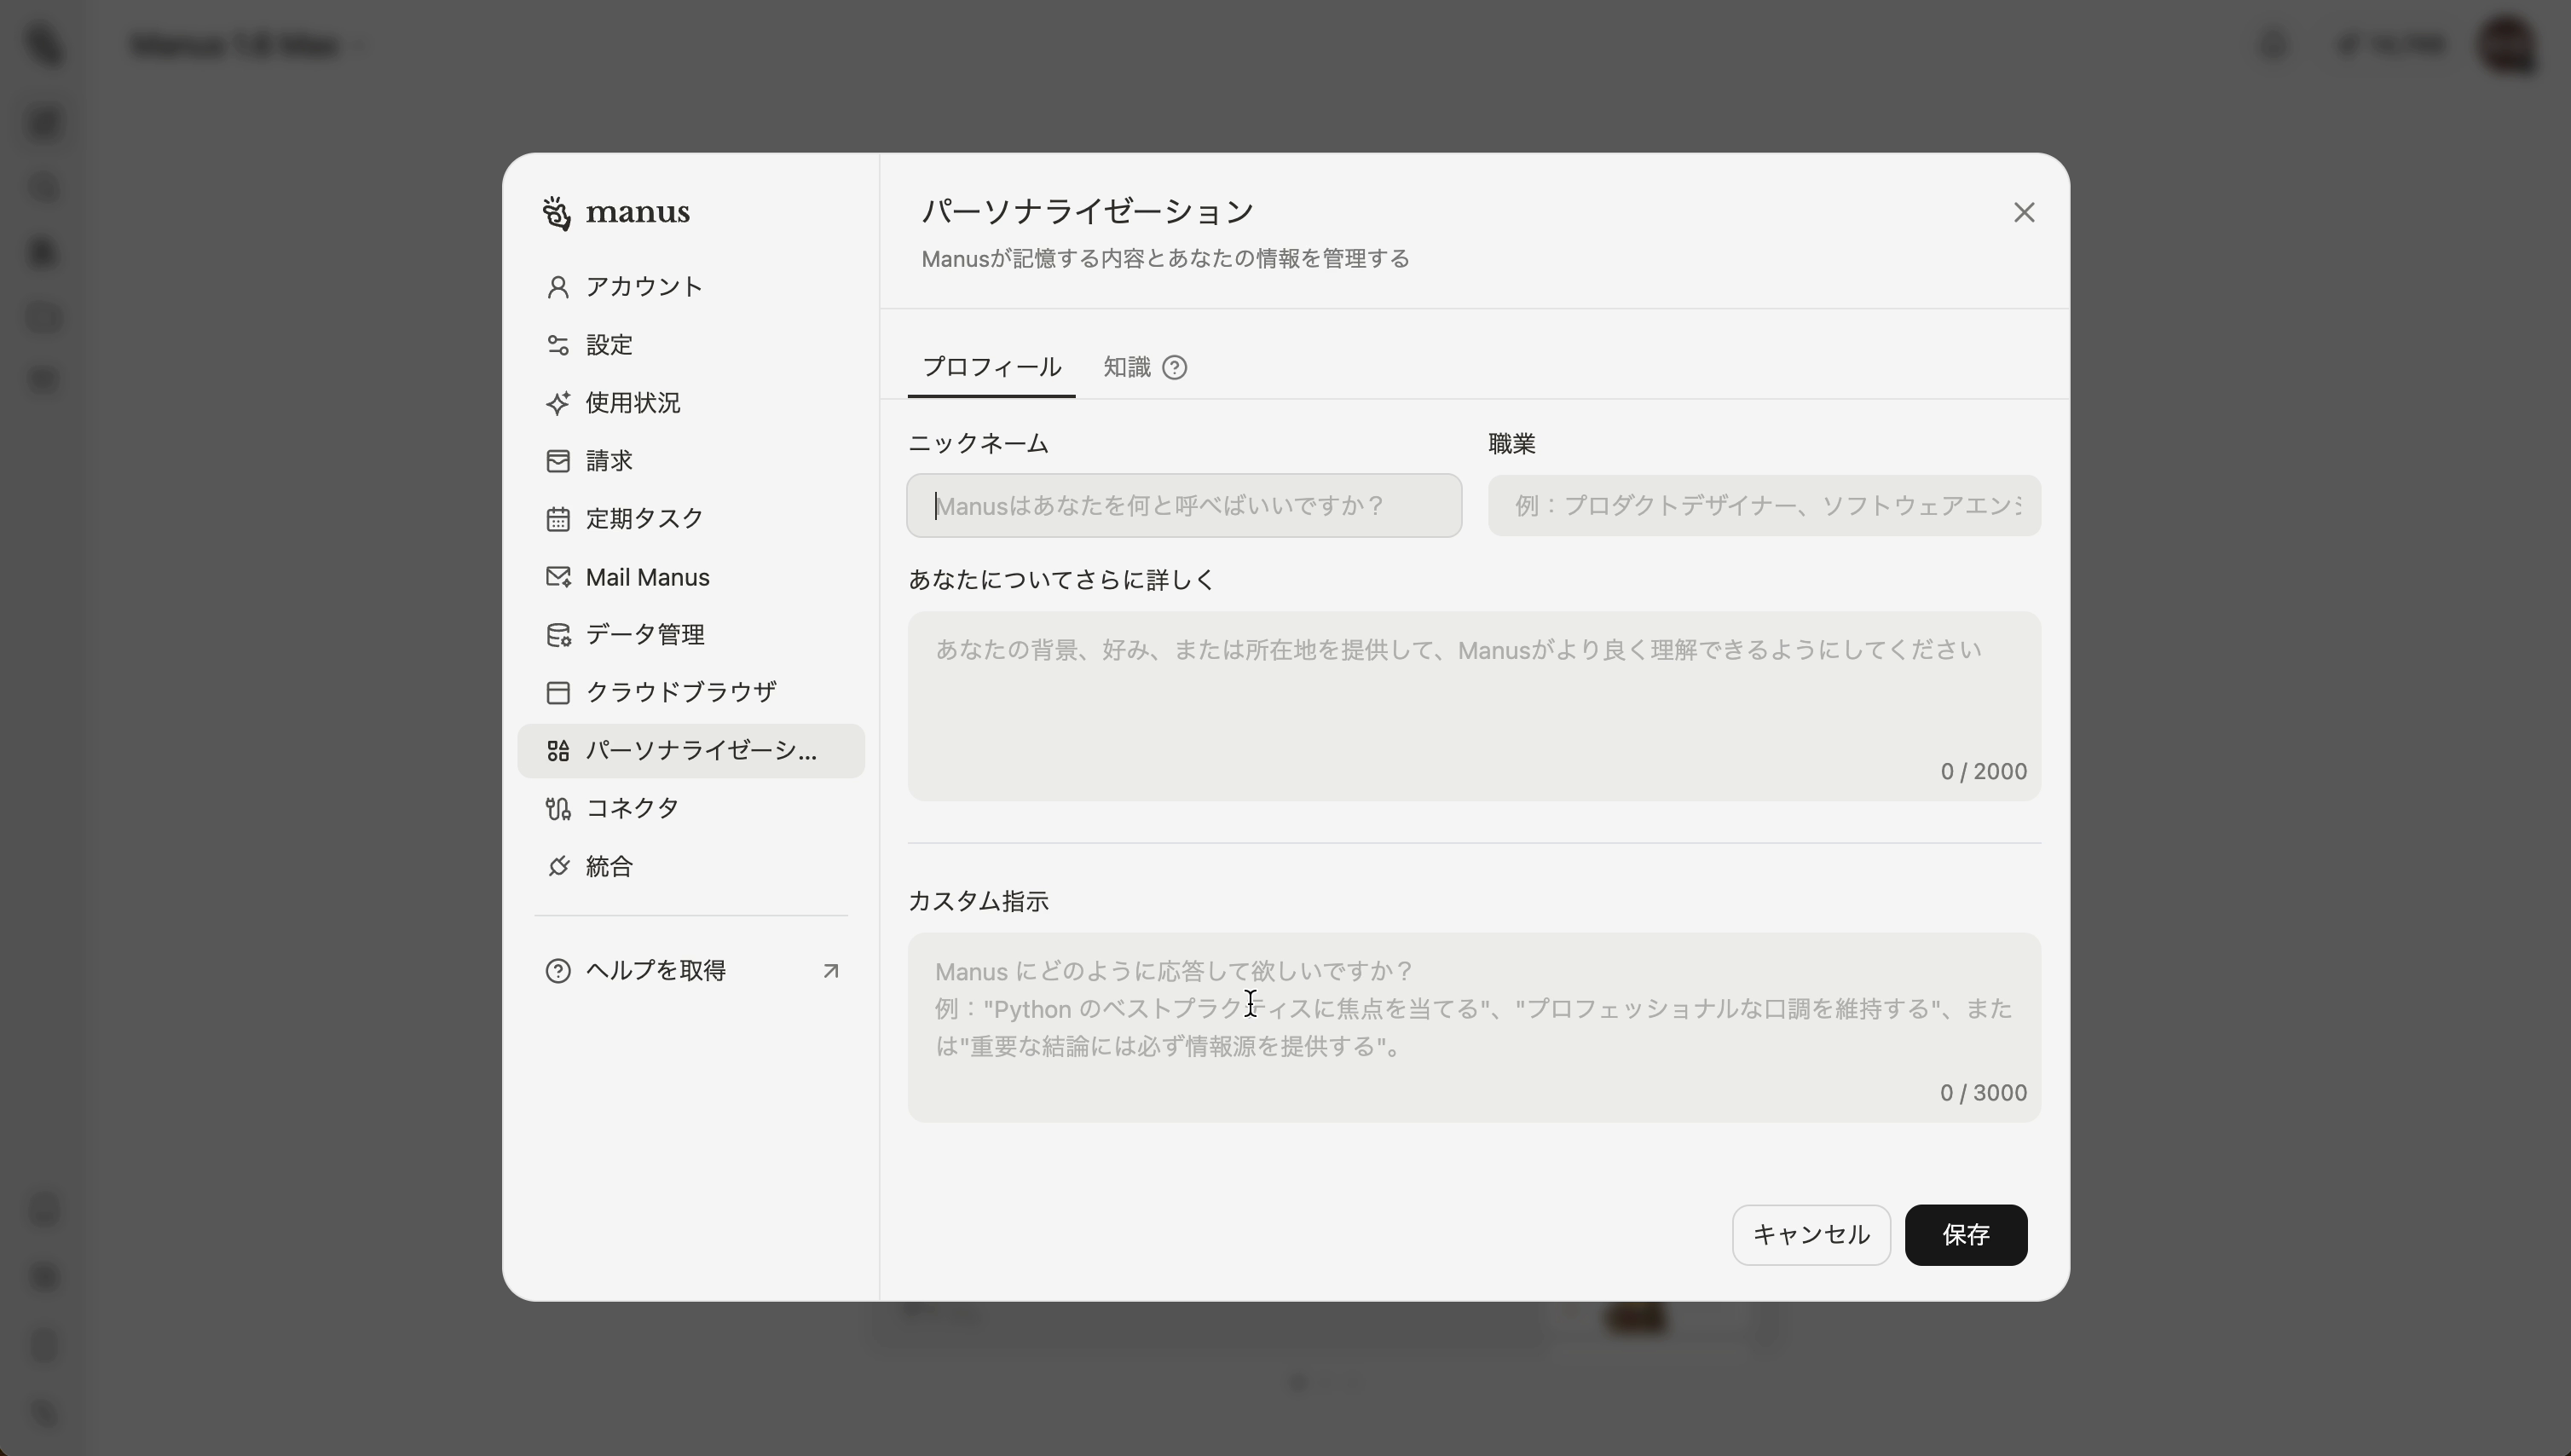Open the Mail Manus settings

click(647, 577)
